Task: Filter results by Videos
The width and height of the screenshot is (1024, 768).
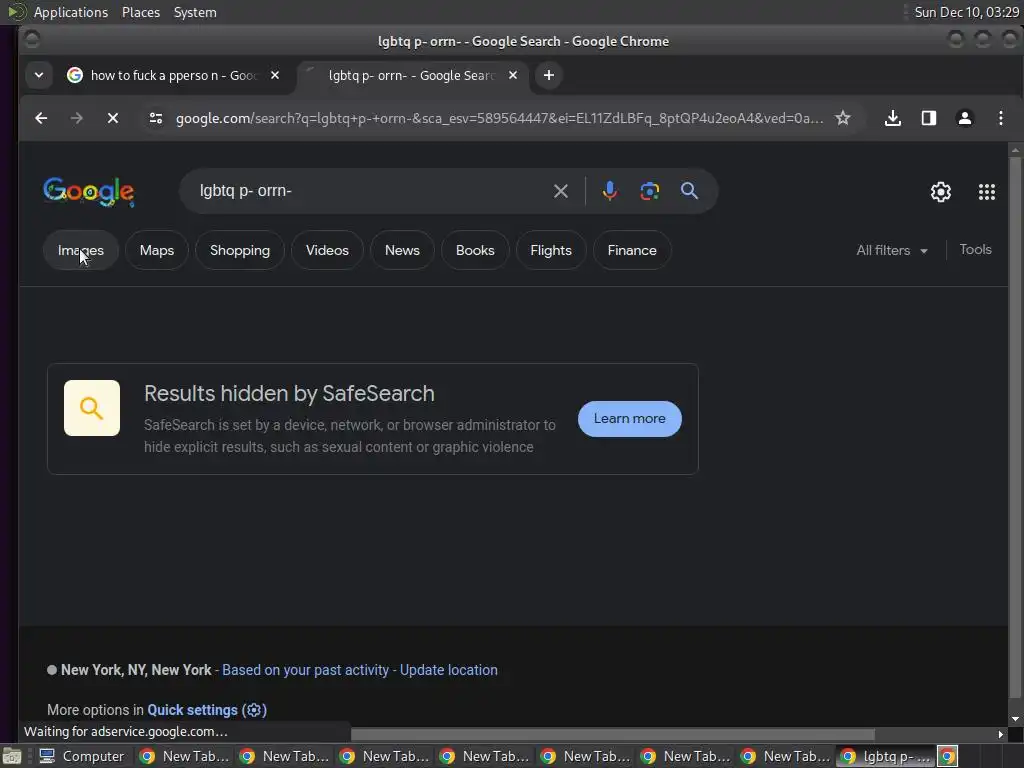Action: tap(327, 250)
